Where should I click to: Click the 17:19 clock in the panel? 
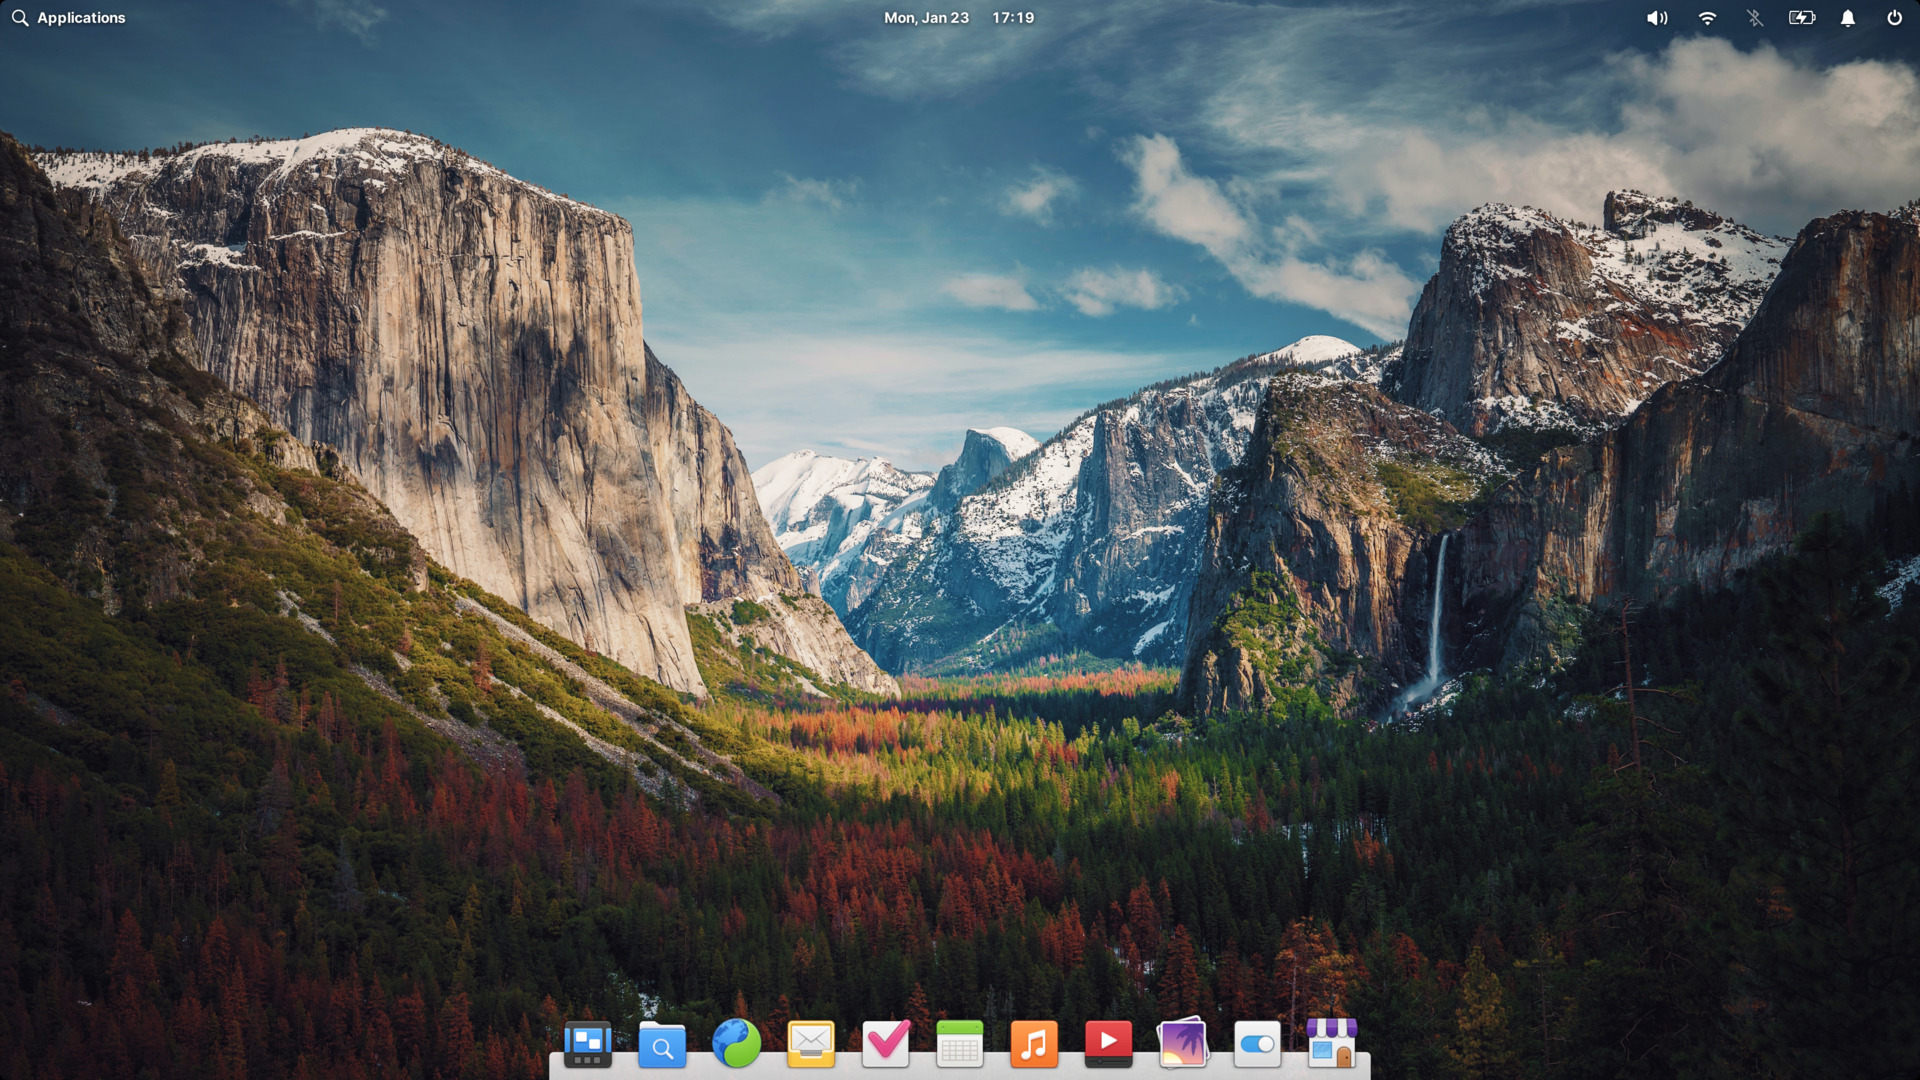1013,18
